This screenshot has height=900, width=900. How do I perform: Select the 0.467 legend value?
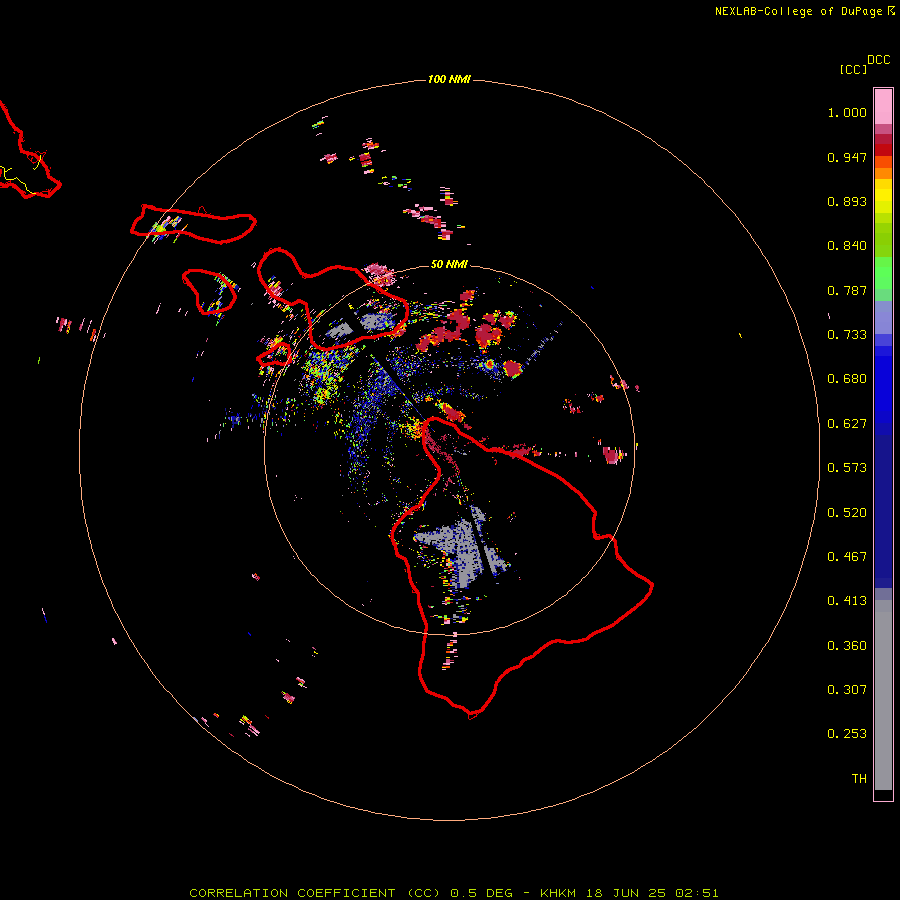click(847, 557)
